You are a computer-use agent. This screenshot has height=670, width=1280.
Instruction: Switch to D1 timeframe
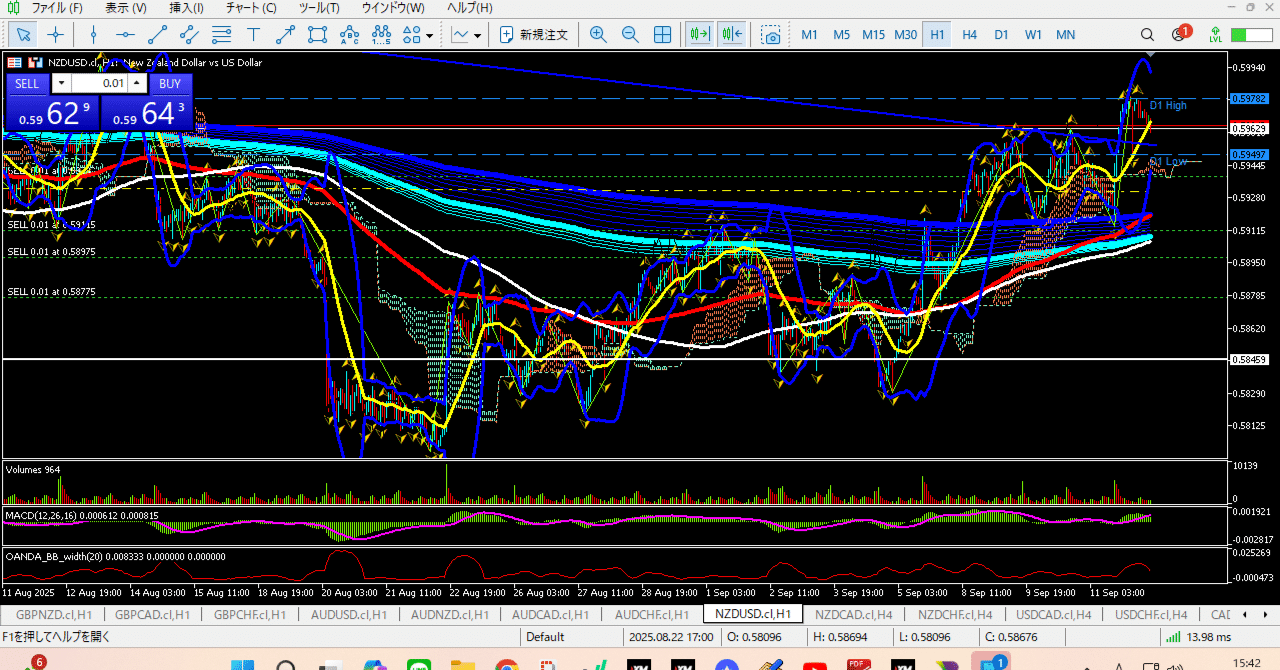(1001, 34)
